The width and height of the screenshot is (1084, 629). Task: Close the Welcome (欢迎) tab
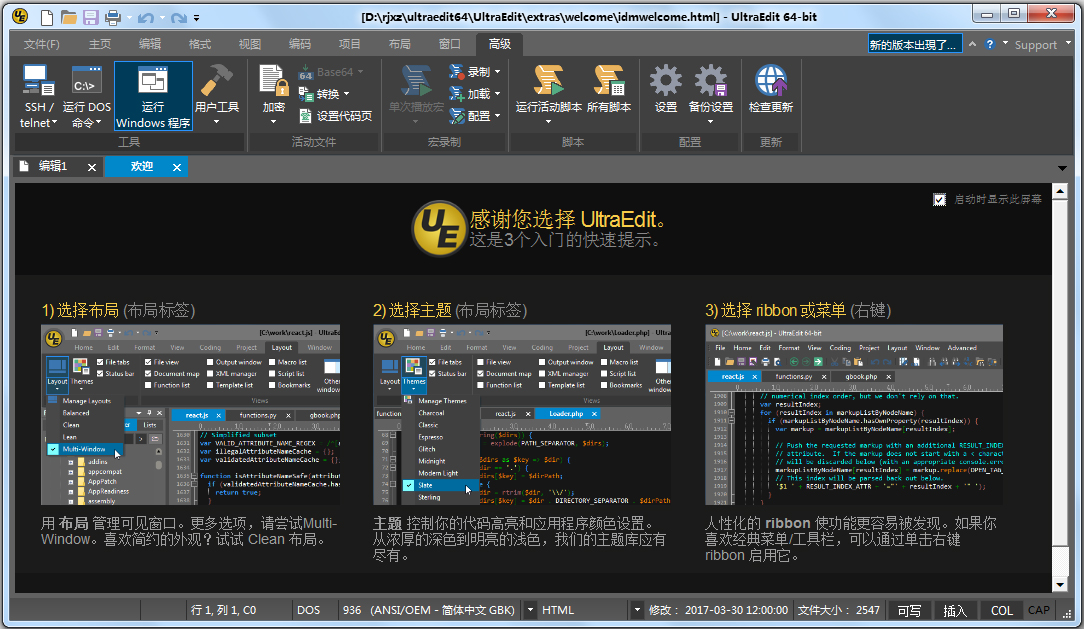[177, 167]
